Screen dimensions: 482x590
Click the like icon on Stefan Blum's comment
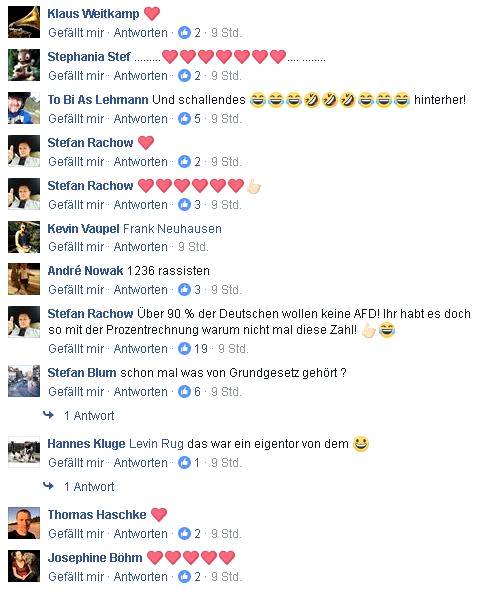tap(184, 392)
